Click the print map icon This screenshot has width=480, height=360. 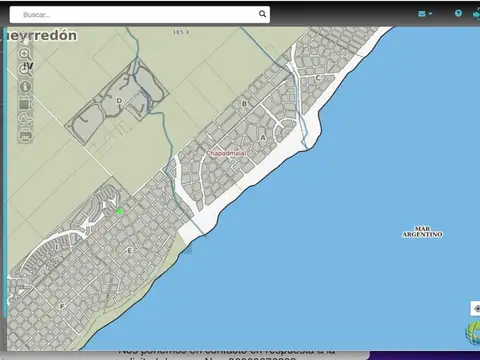25,135
